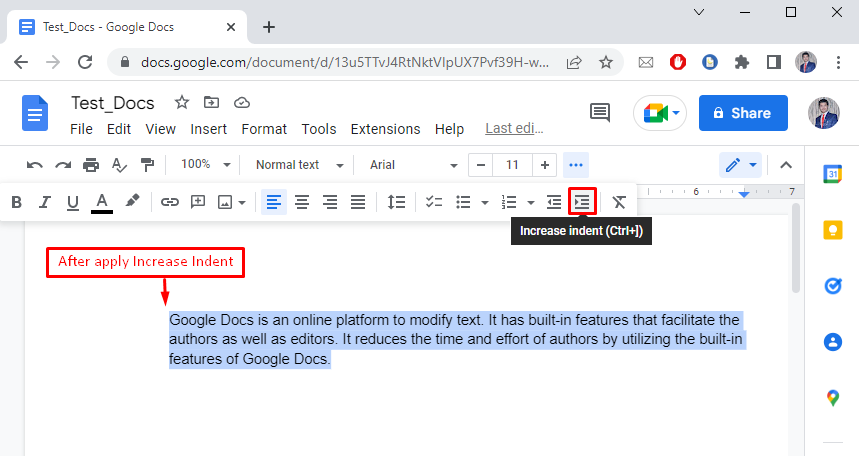Image resolution: width=859 pixels, height=456 pixels.
Task: Reload the page in Chrome
Action: (85, 62)
